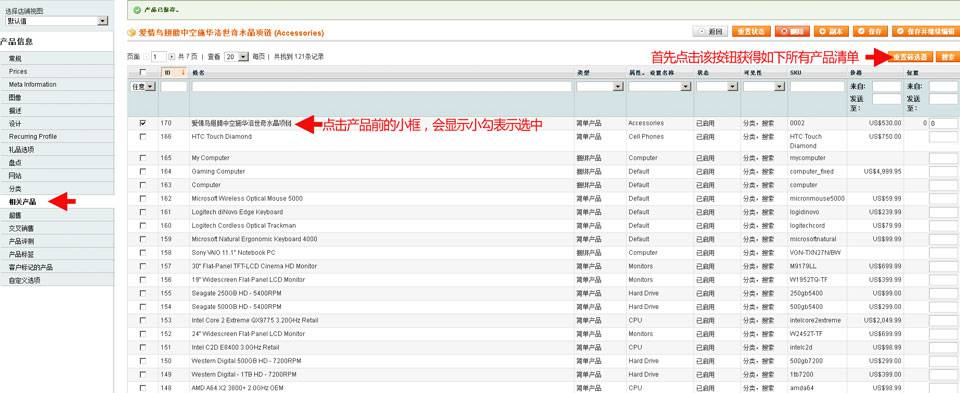Open the Prices tab
The height and width of the screenshot is (393, 960).
pyautogui.click(x=57, y=72)
